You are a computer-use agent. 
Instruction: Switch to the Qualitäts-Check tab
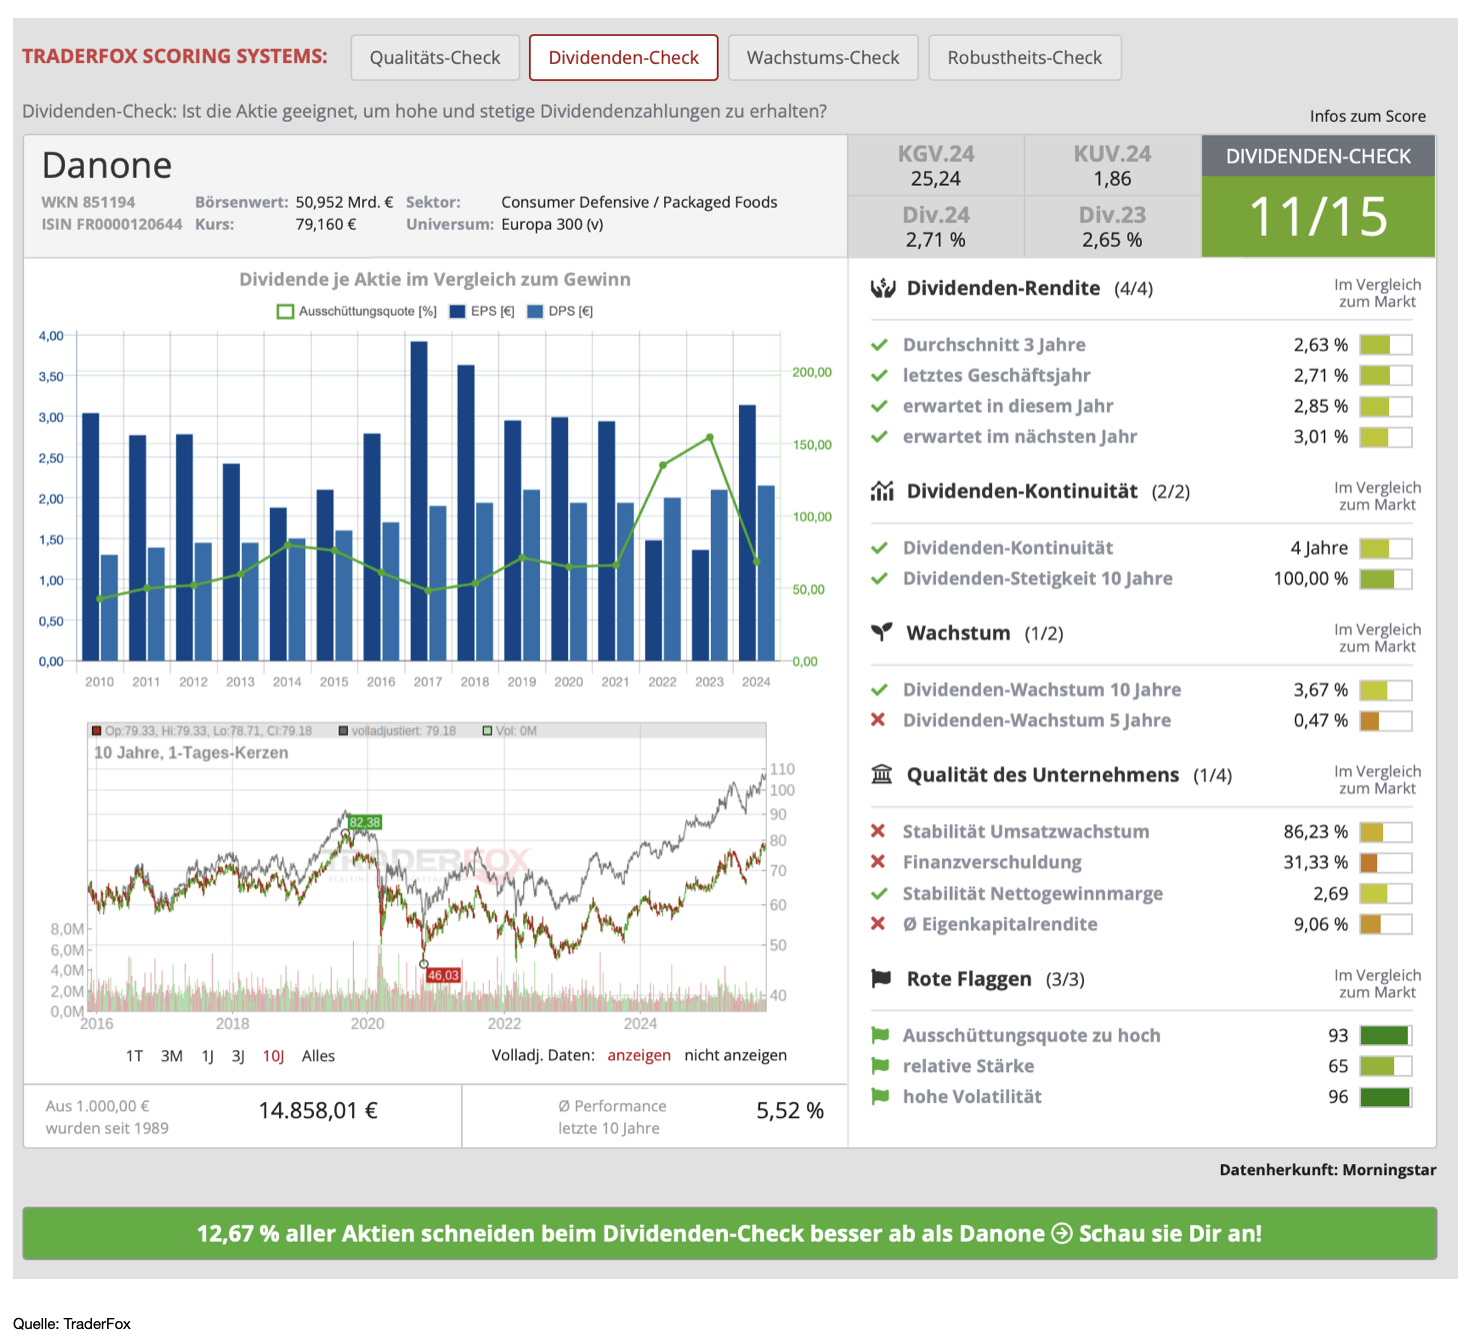tap(435, 58)
